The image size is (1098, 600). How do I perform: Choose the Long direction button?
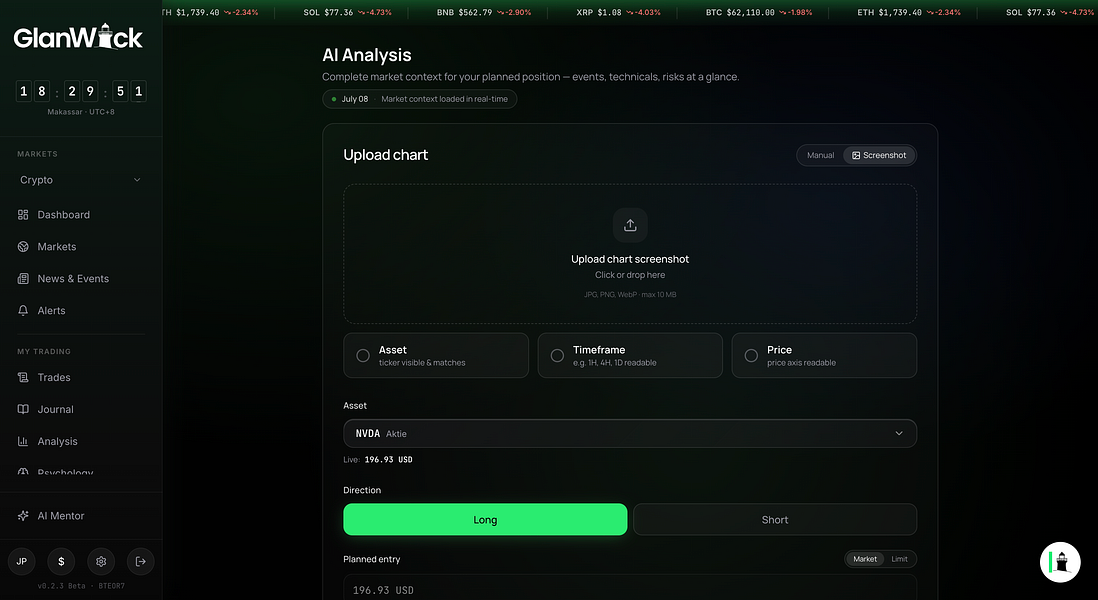point(485,519)
